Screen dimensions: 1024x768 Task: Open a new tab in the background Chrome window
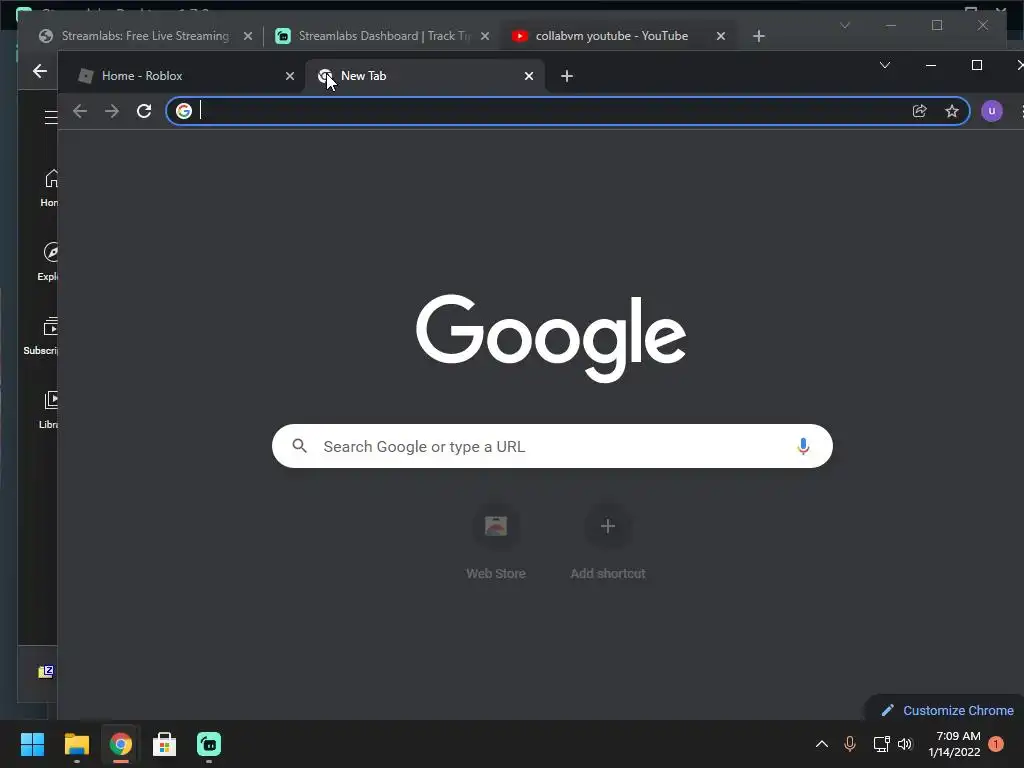[x=758, y=36]
